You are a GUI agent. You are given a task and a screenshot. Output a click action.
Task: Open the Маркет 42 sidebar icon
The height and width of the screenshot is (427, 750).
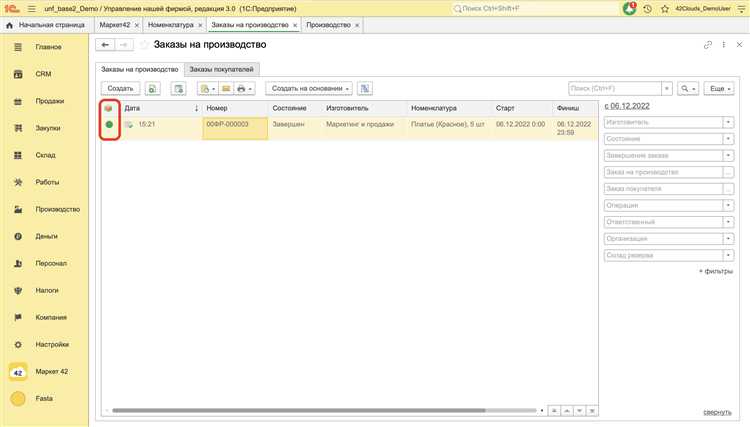18,372
